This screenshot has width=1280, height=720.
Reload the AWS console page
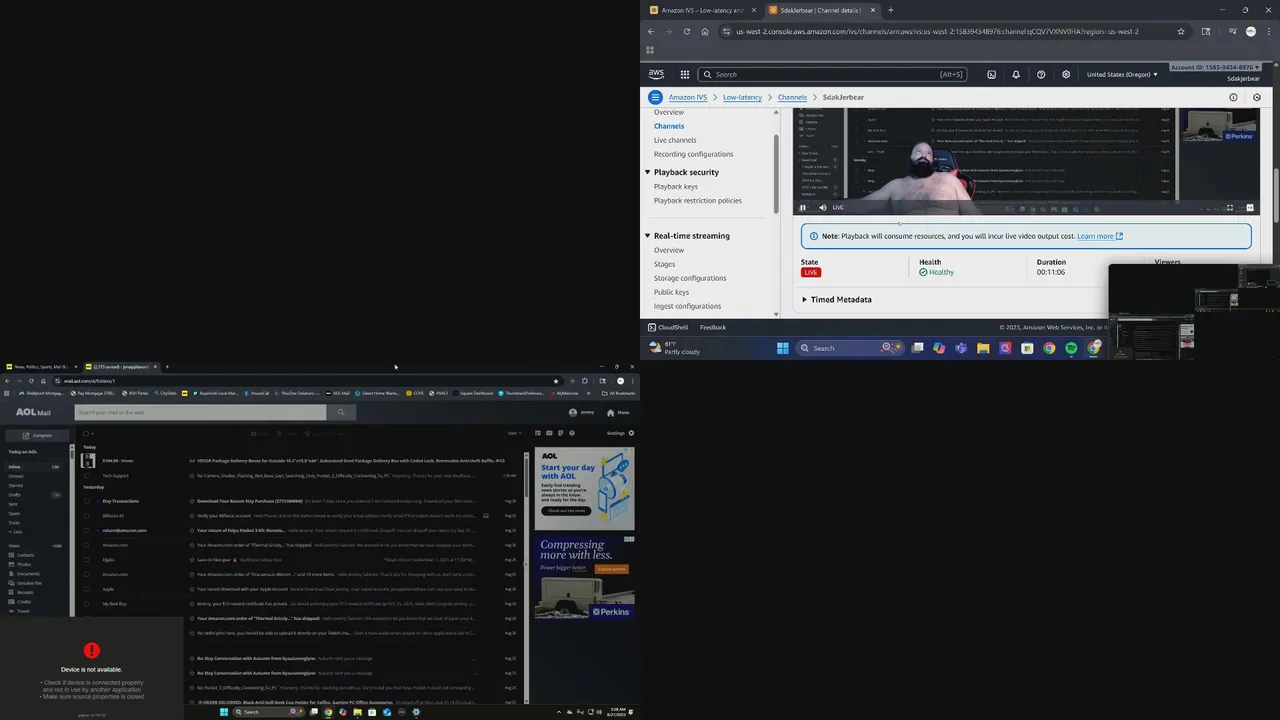pos(687,31)
